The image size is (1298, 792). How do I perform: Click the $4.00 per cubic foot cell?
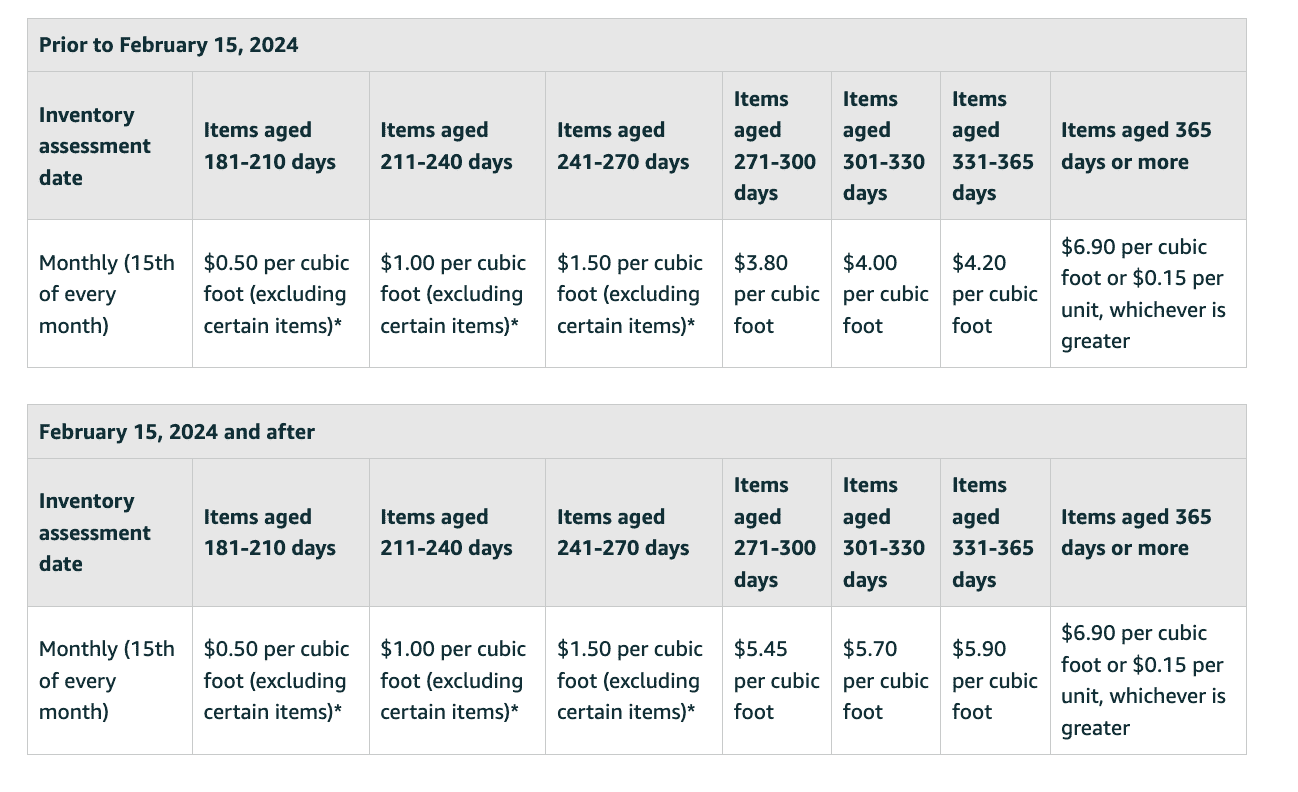click(886, 294)
